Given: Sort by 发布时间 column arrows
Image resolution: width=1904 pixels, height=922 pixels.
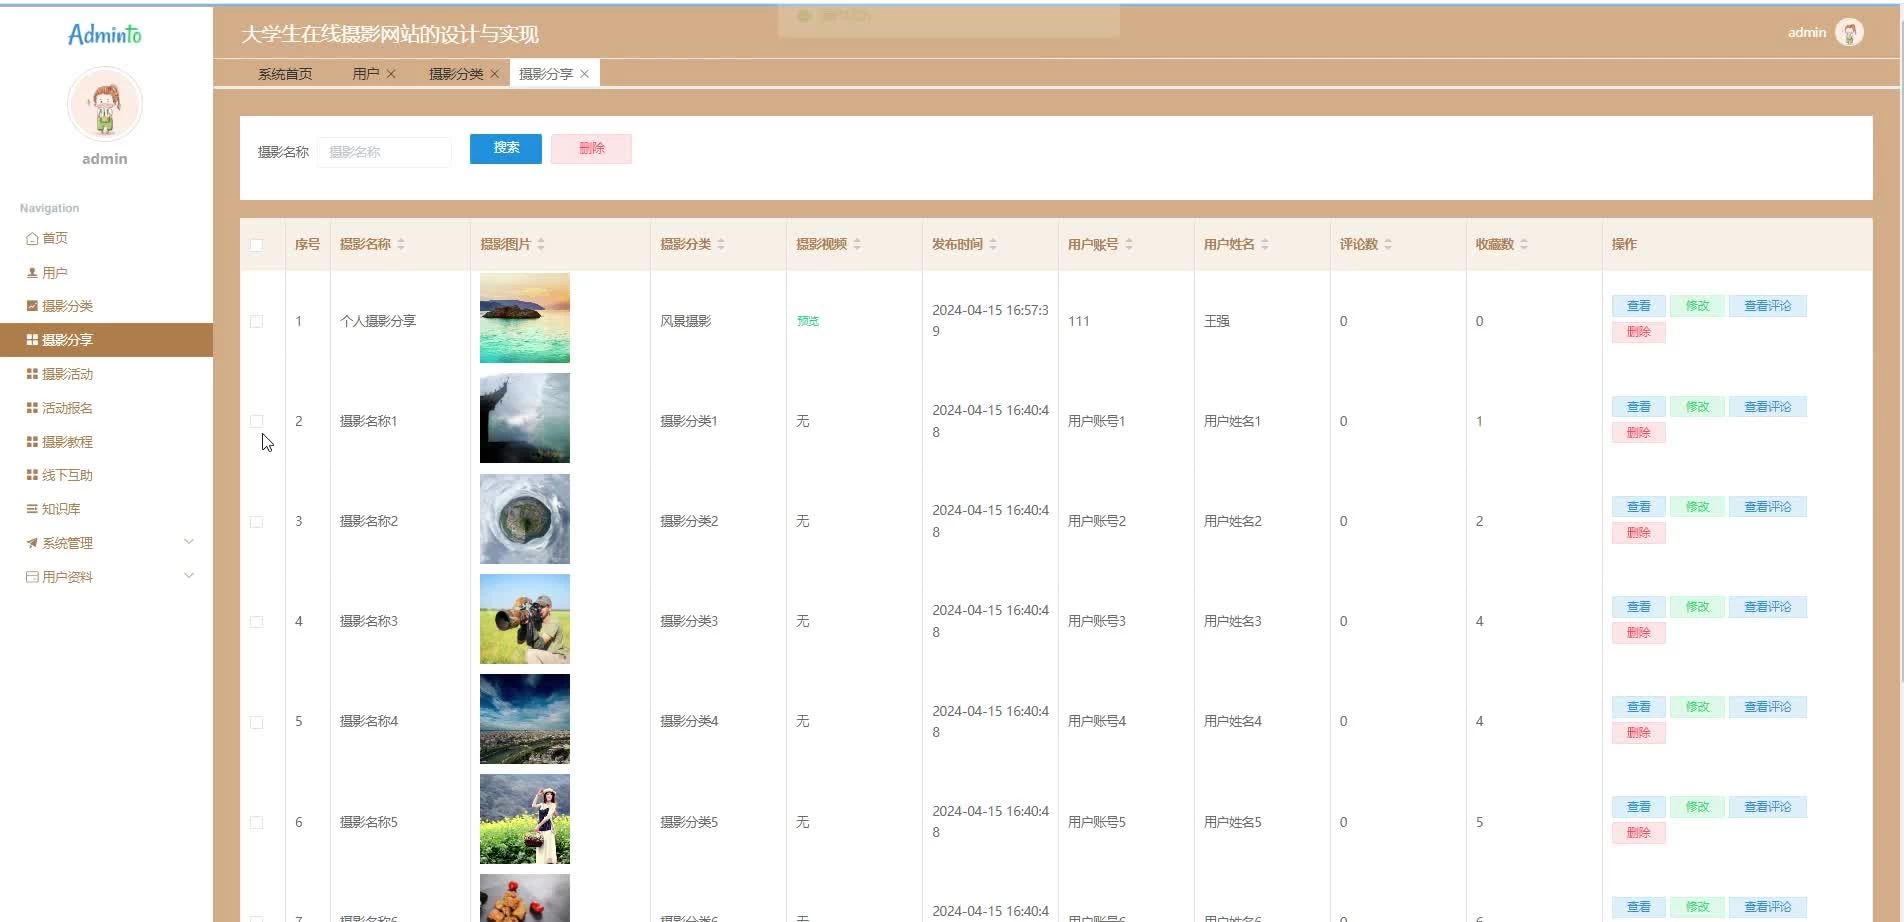Looking at the screenshot, I should click(x=993, y=244).
